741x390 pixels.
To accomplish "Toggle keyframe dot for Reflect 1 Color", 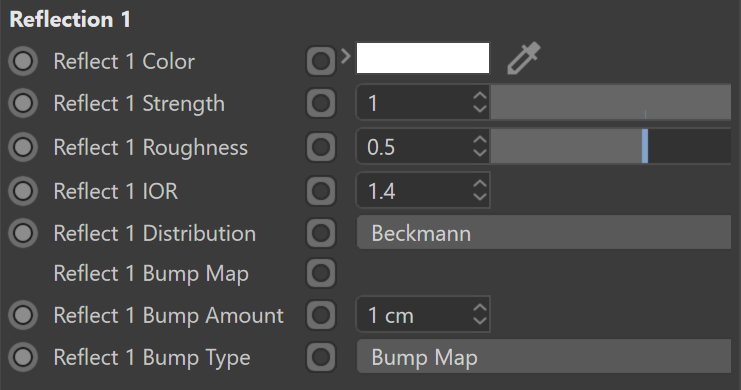I will tap(23, 61).
